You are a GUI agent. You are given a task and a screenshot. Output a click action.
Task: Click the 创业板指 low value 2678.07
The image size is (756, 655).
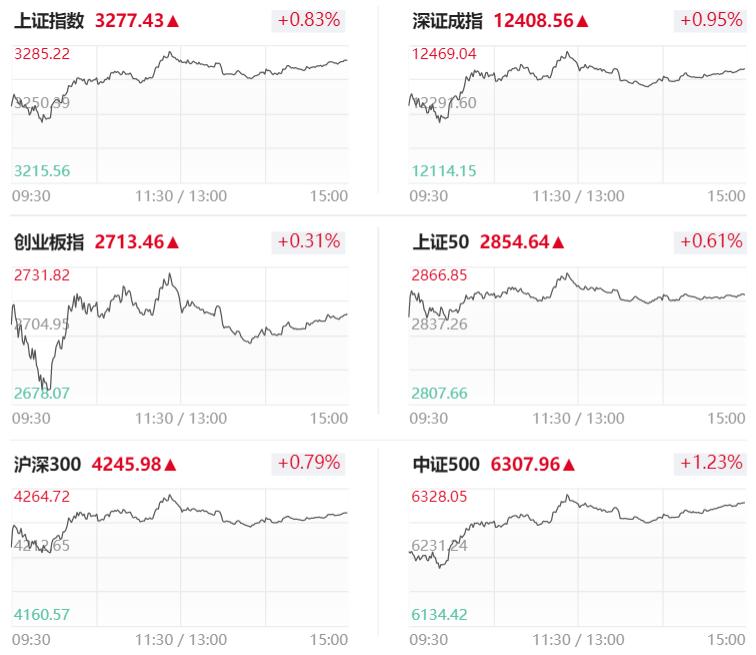point(42,393)
